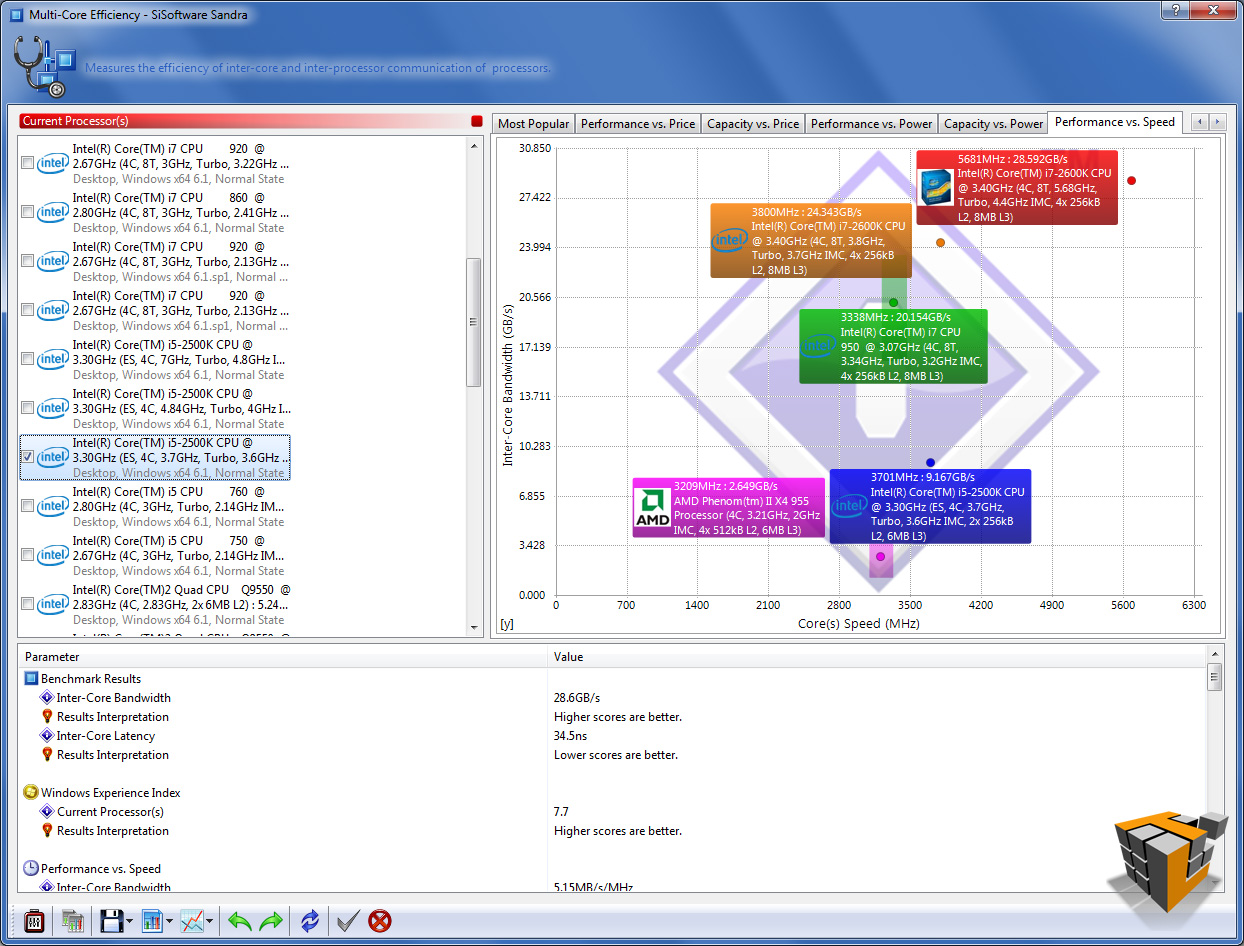Go forward with the green right arrow

271,920
